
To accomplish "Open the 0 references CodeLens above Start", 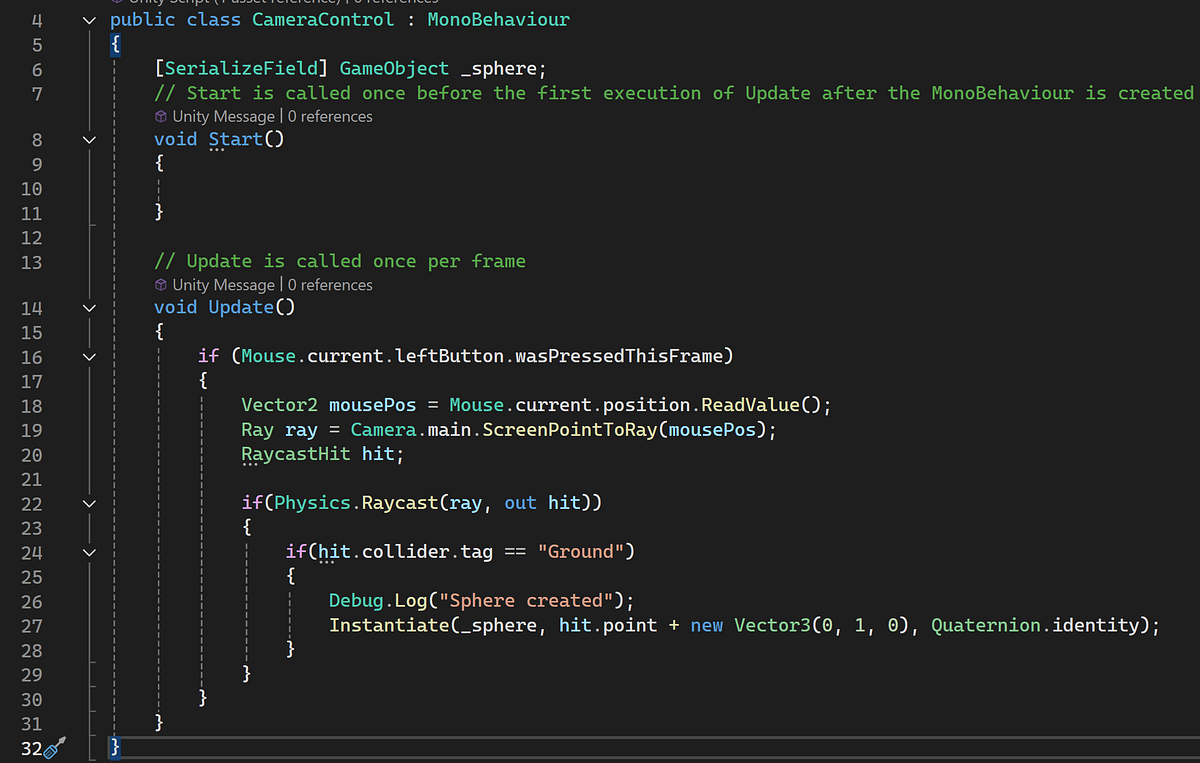I will click(x=330, y=116).
